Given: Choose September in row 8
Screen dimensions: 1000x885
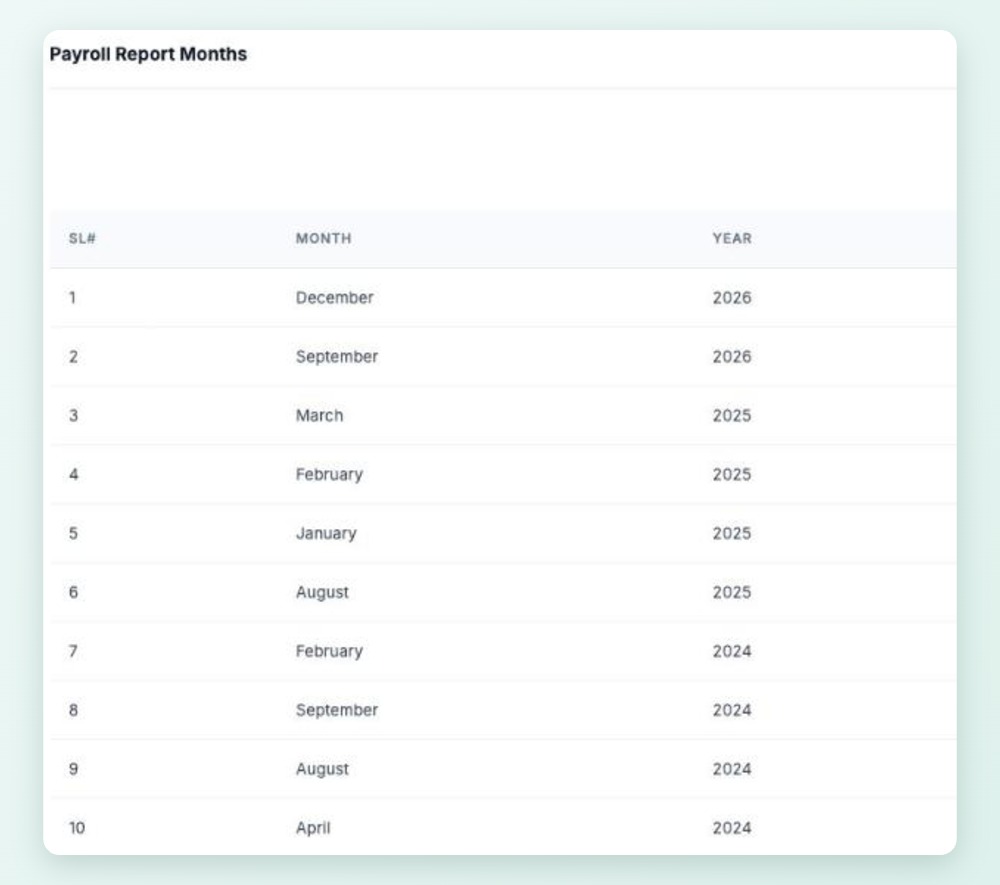Looking at the screenshot, I should click(x=337, y=710).
